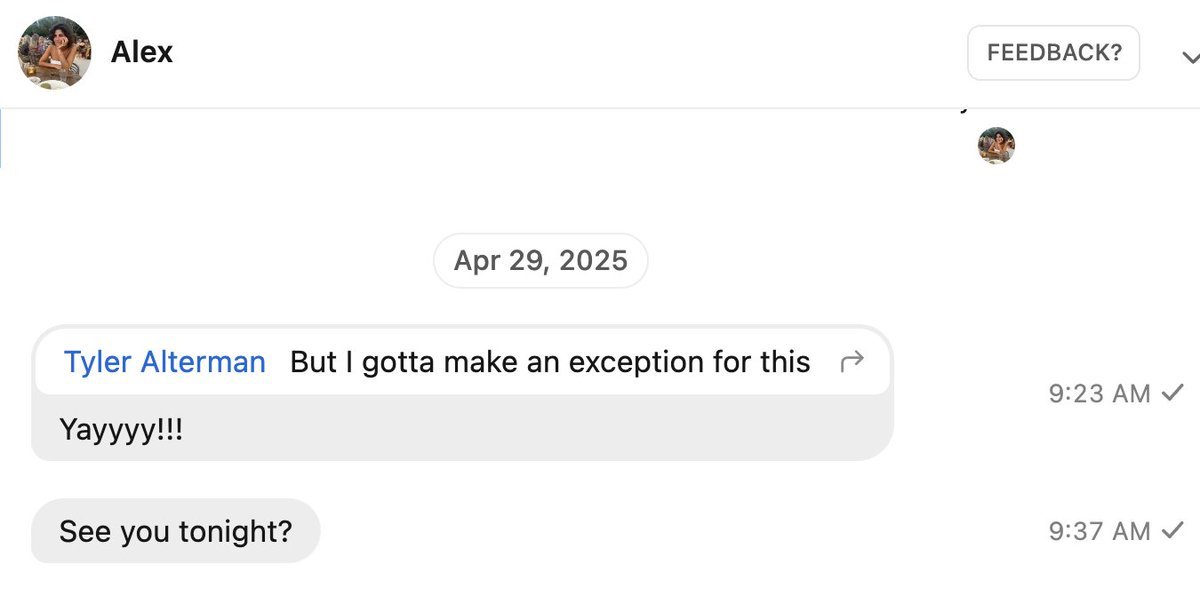The height and width of the screenshot is (604, 1200).
Task: Open Alex's profile photo in the header
Action: click(x=55, y=53)
